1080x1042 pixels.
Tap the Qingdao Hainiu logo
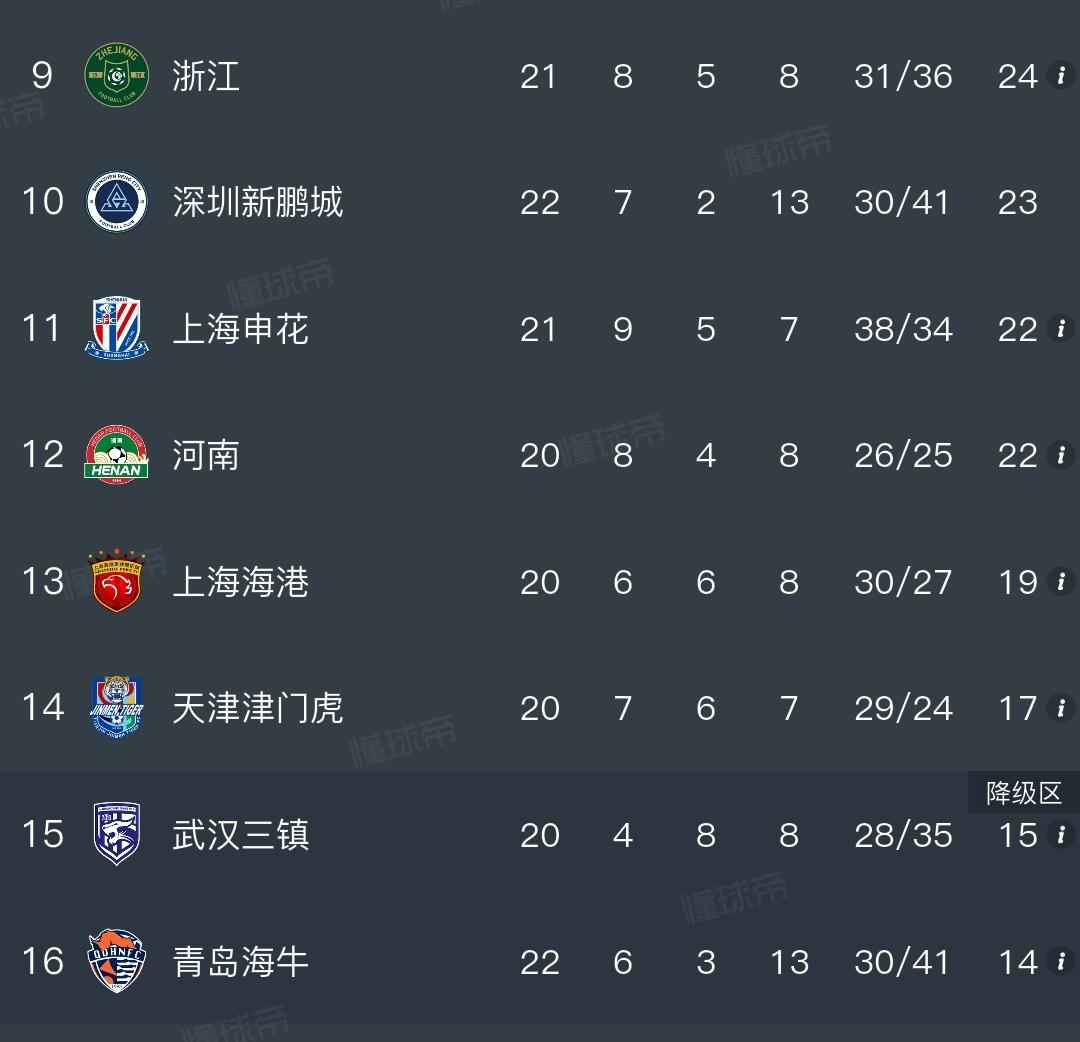coord(116,961)
